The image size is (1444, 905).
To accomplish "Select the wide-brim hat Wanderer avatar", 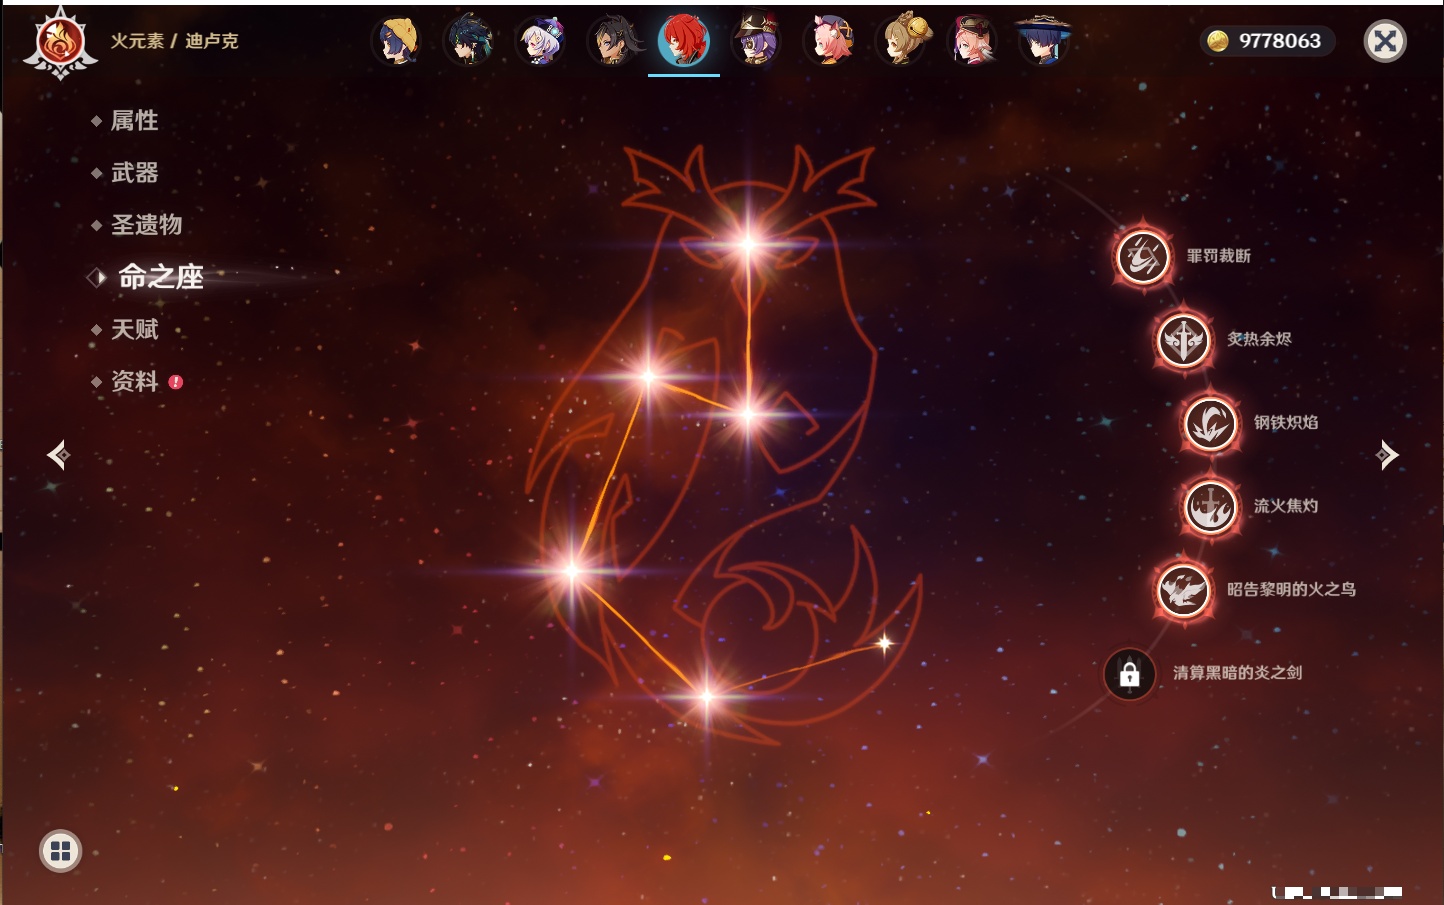I will coord(1044,41).
